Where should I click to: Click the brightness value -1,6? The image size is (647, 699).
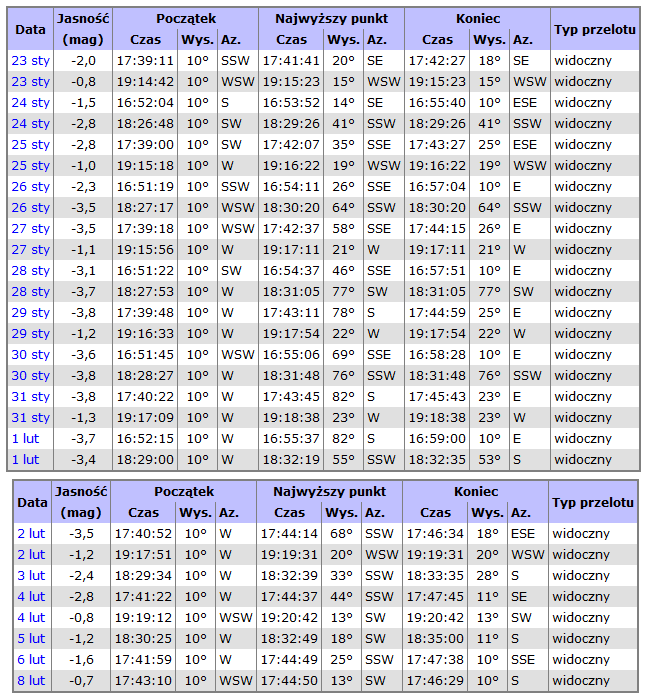tap(81, 659)
